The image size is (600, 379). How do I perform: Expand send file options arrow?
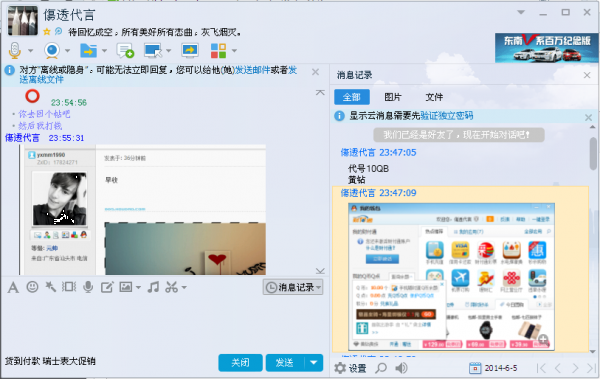pos(104,51)
